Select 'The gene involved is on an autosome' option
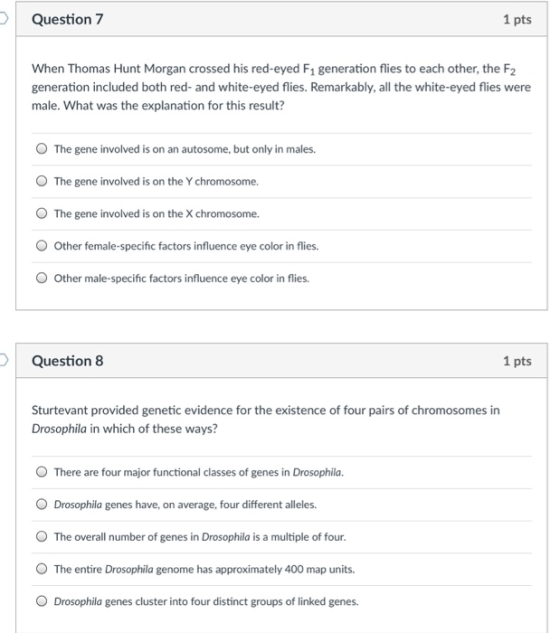Image resolution: width=560 pixels, height=633 pixels. point(41,149)
